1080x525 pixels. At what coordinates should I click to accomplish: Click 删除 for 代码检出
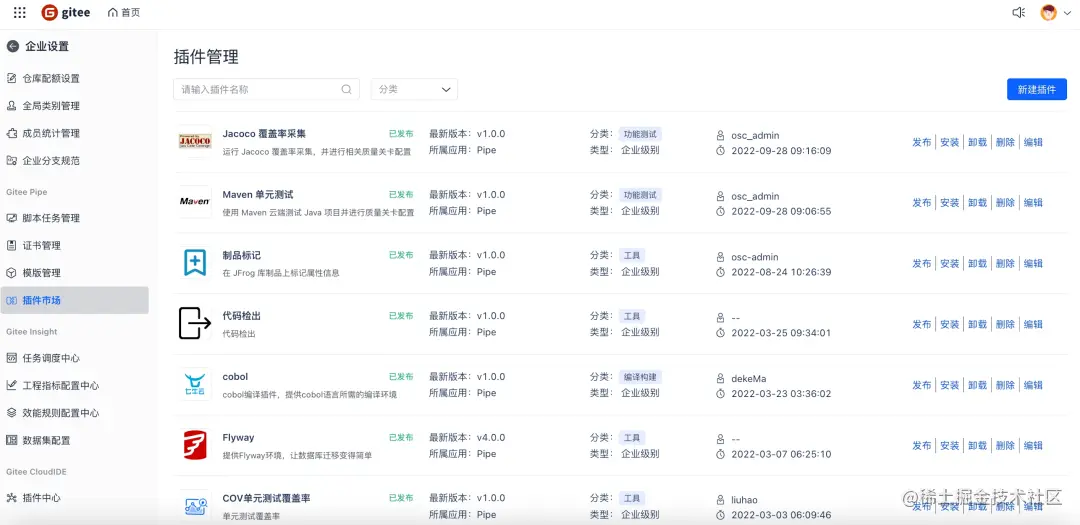point(1006,324)
